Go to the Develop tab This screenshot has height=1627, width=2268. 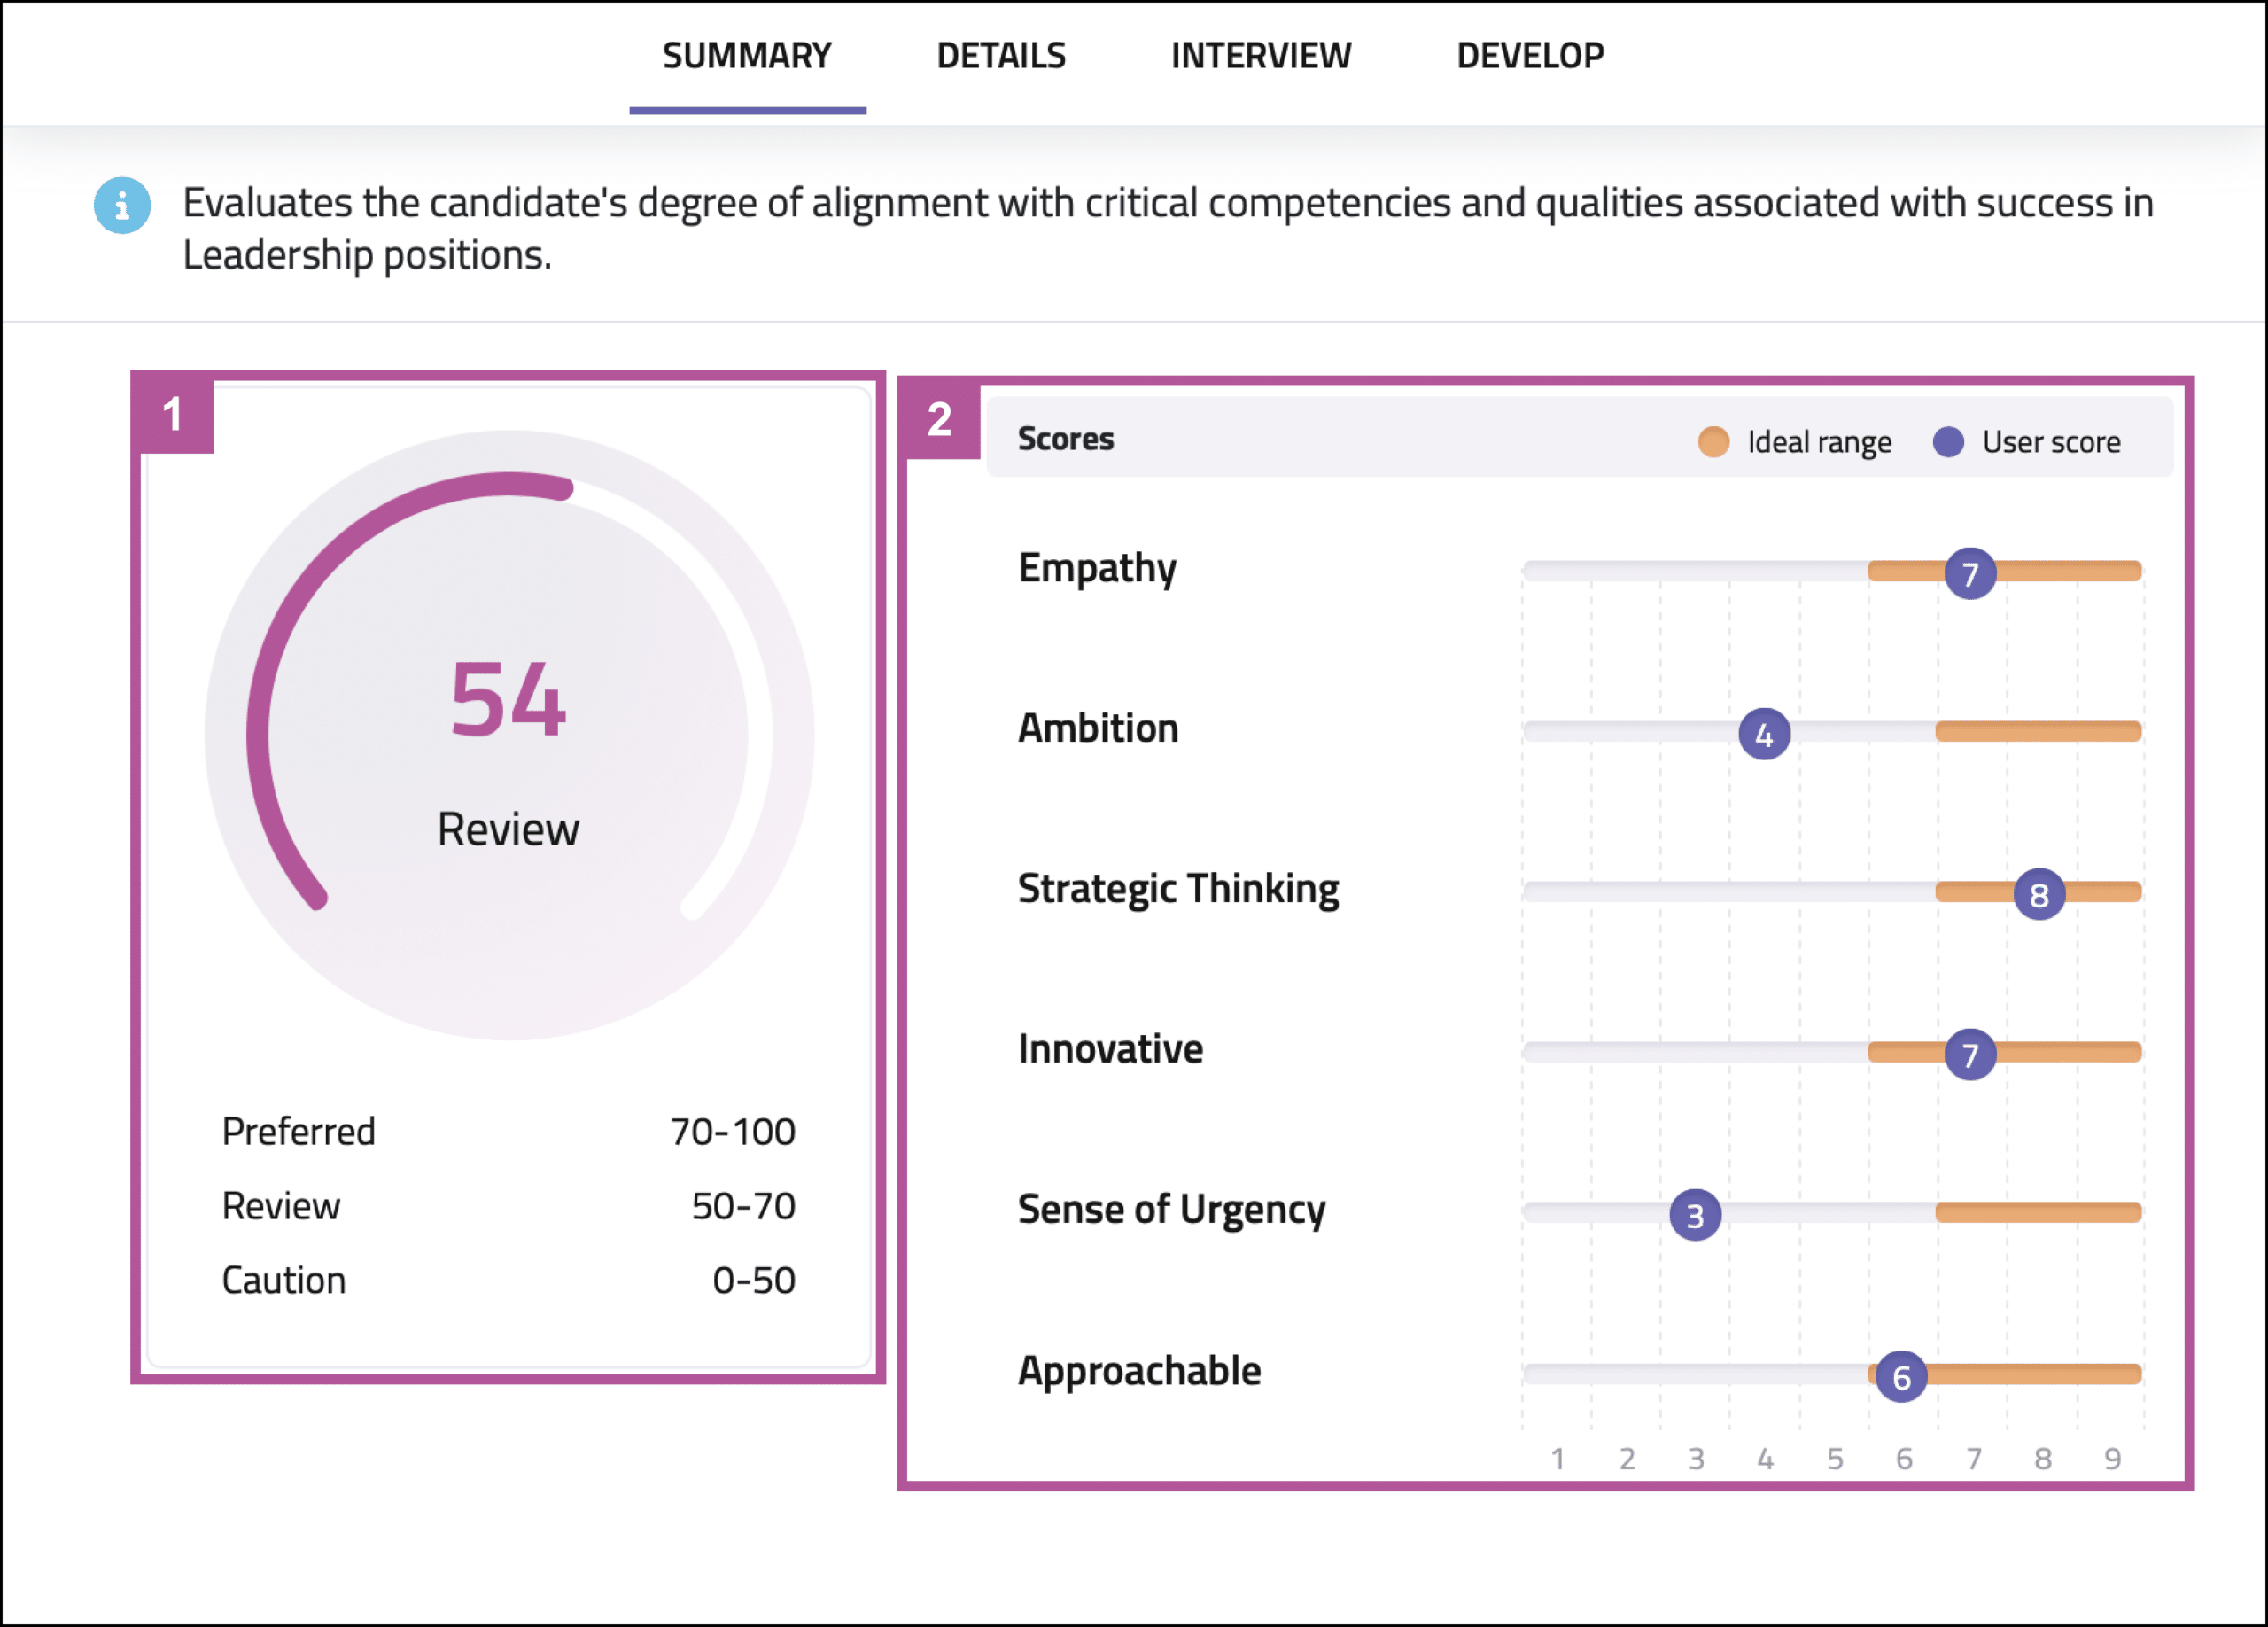(x=1529, y=56)
